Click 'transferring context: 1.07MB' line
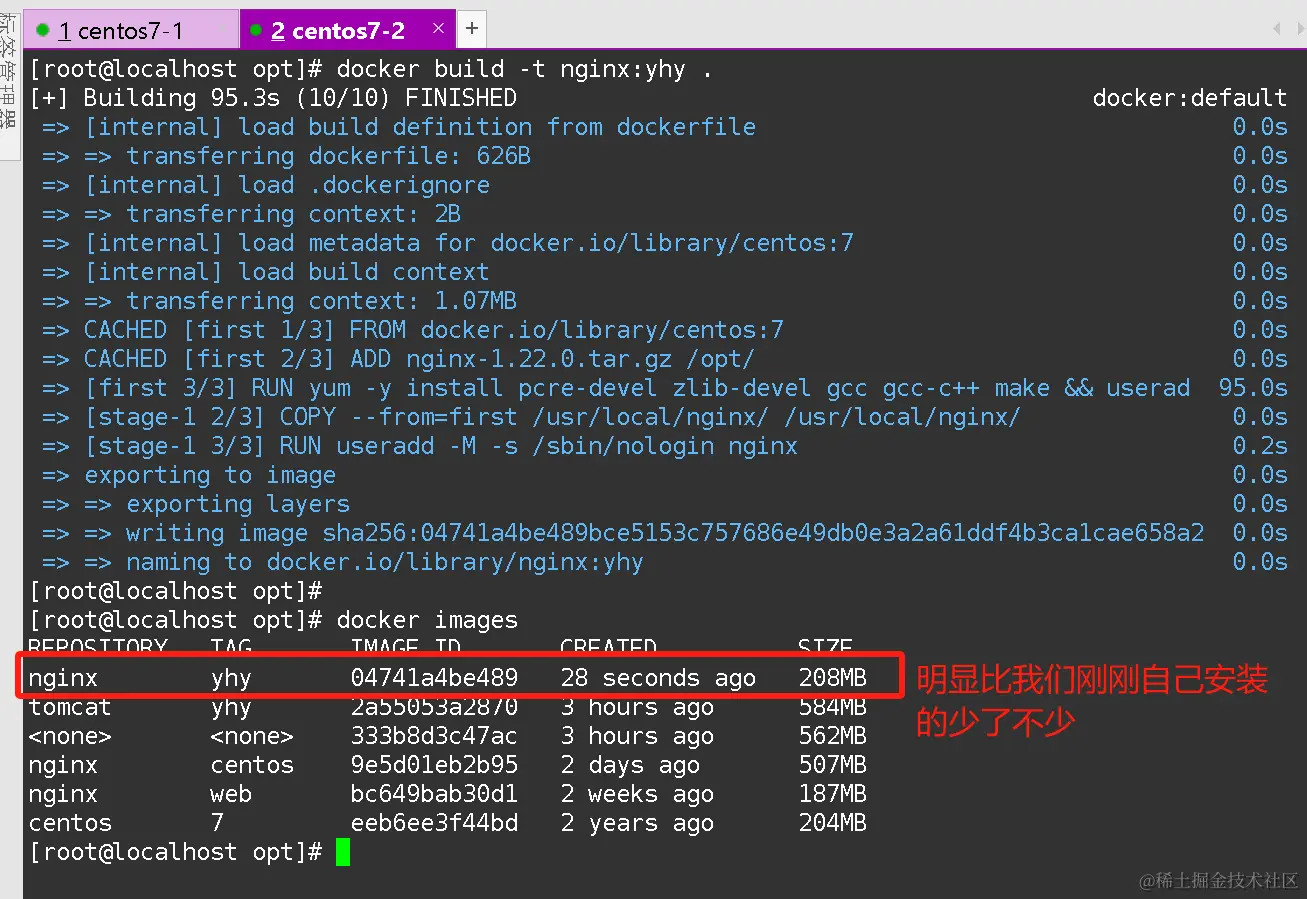 point(280,301)
